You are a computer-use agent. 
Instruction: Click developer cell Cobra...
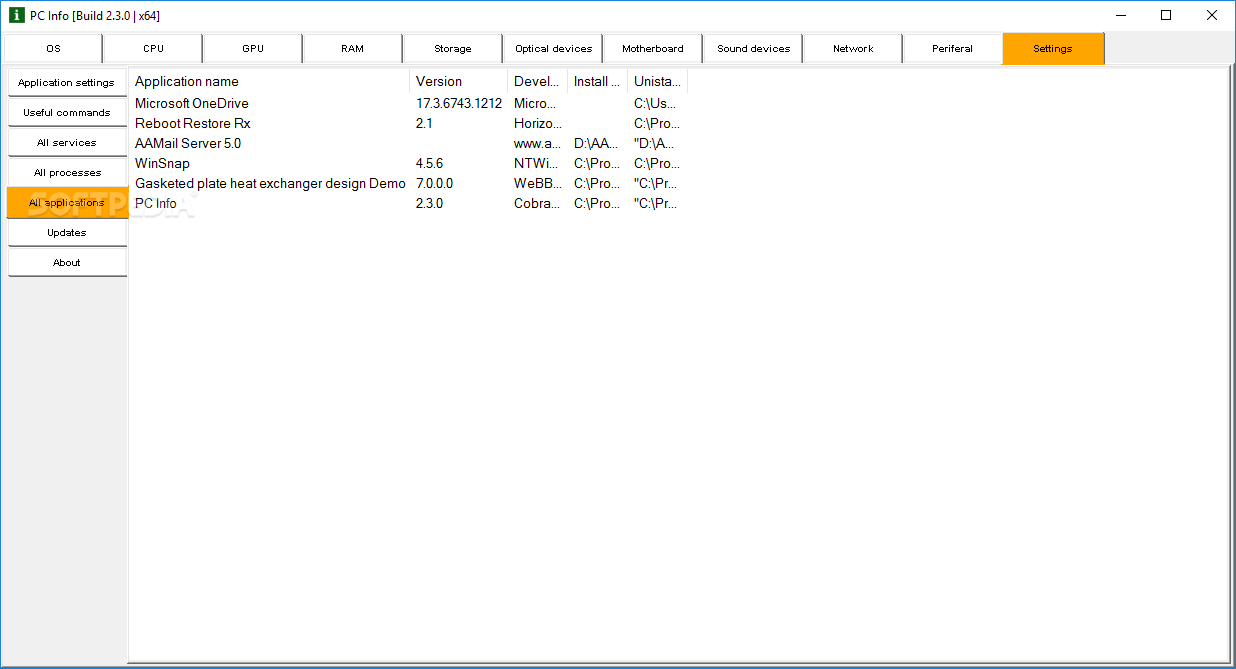pyautogui.click(x=537, y=203)
